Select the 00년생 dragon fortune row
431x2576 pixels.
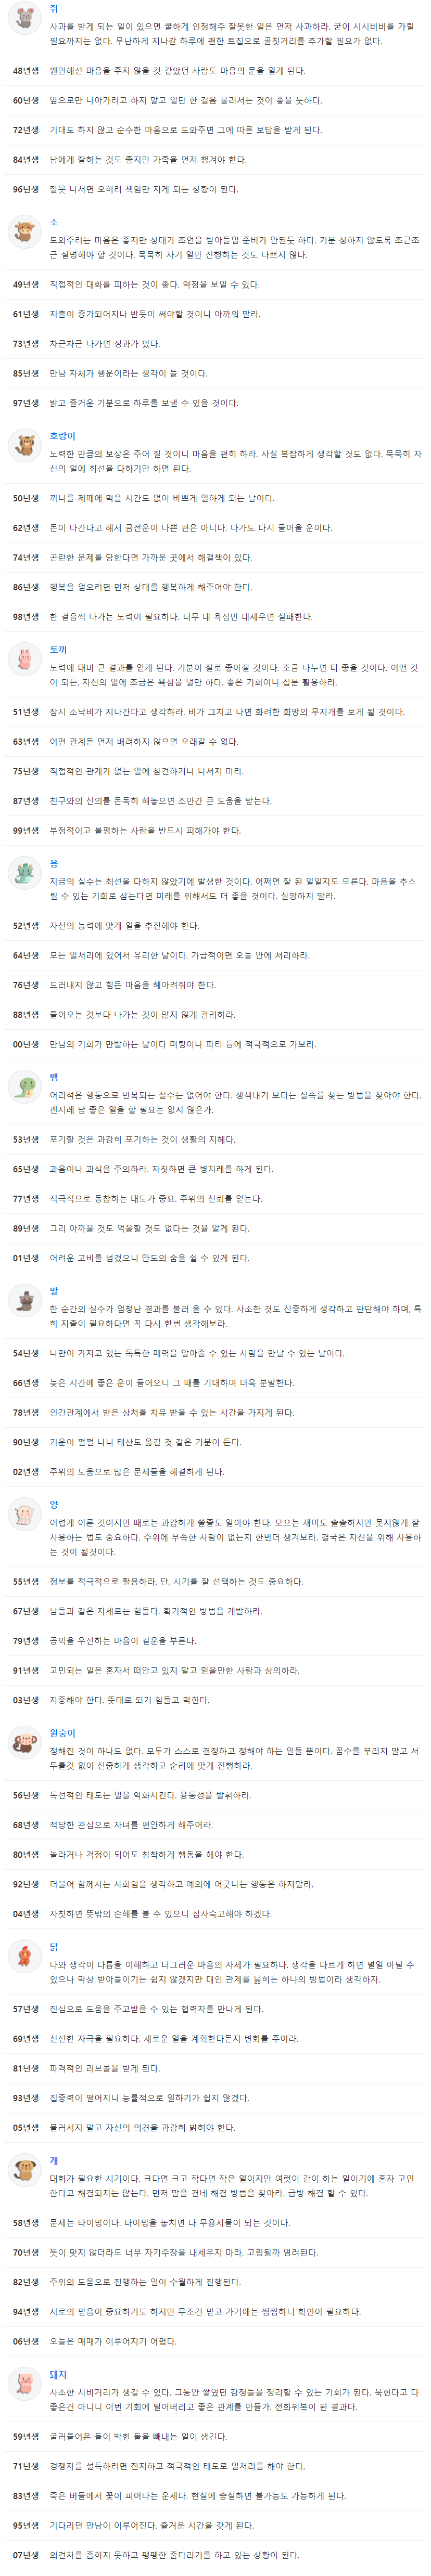tap(215, 1044)
